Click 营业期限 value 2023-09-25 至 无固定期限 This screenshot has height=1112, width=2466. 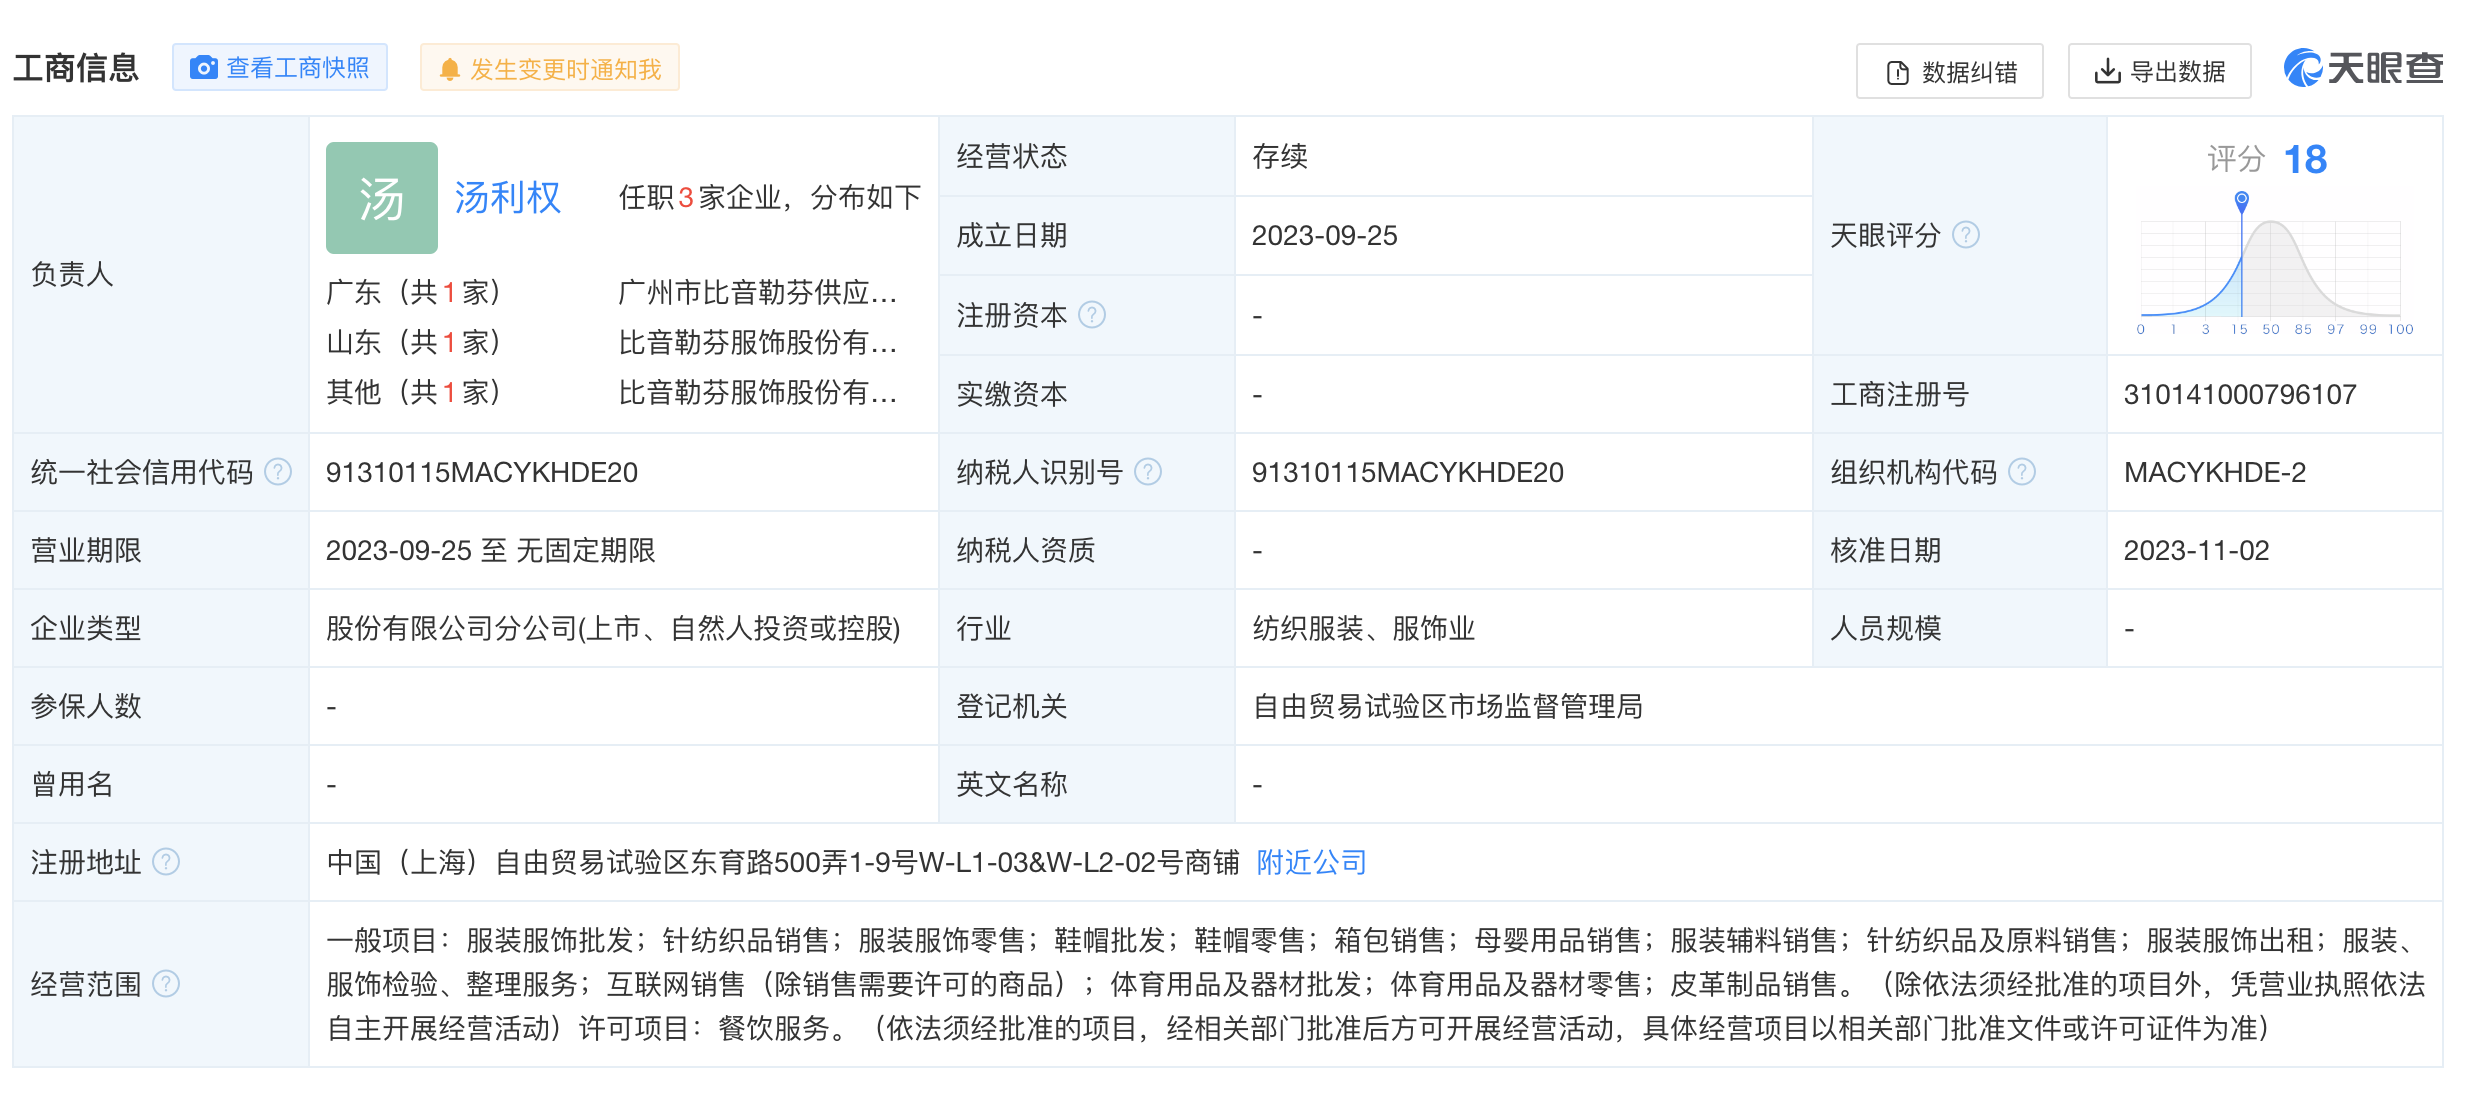coord(491,550)
